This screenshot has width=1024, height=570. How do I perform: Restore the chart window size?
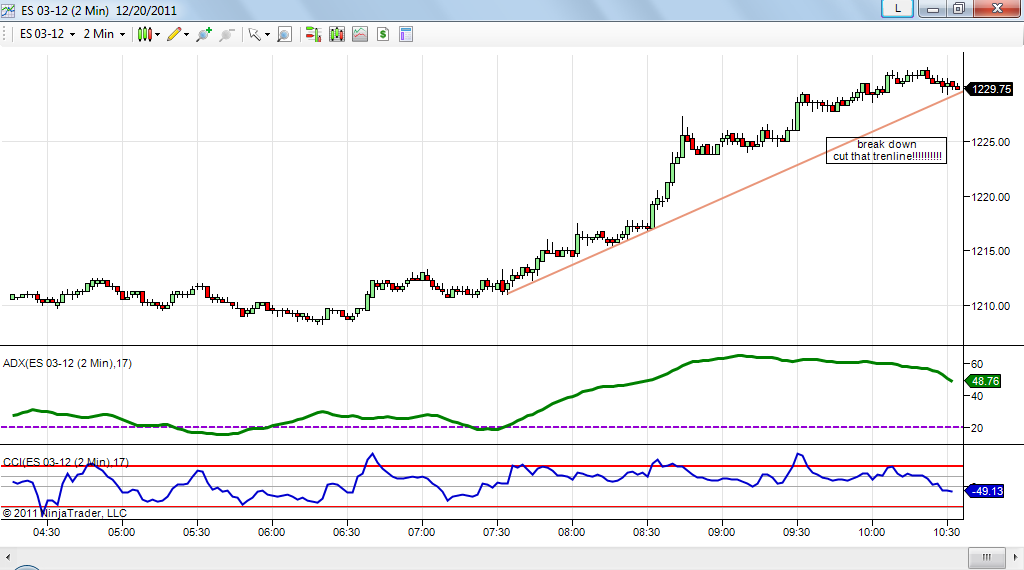tap(959, 8)
